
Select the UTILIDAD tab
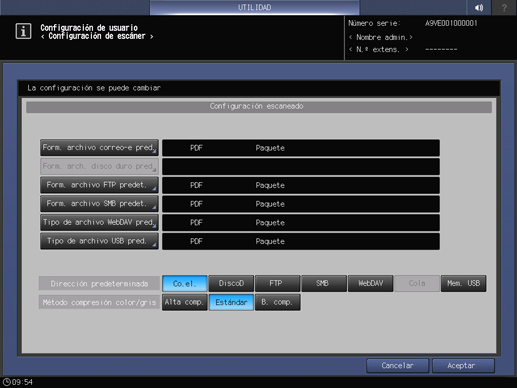click(x=255, y=7)
